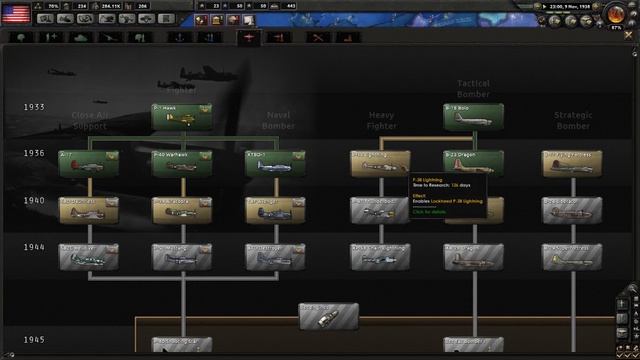This screenshot has height=360, width=640.
Task: Select the B-18 Bolo tactical bomber technology
Action: (473, 117)
